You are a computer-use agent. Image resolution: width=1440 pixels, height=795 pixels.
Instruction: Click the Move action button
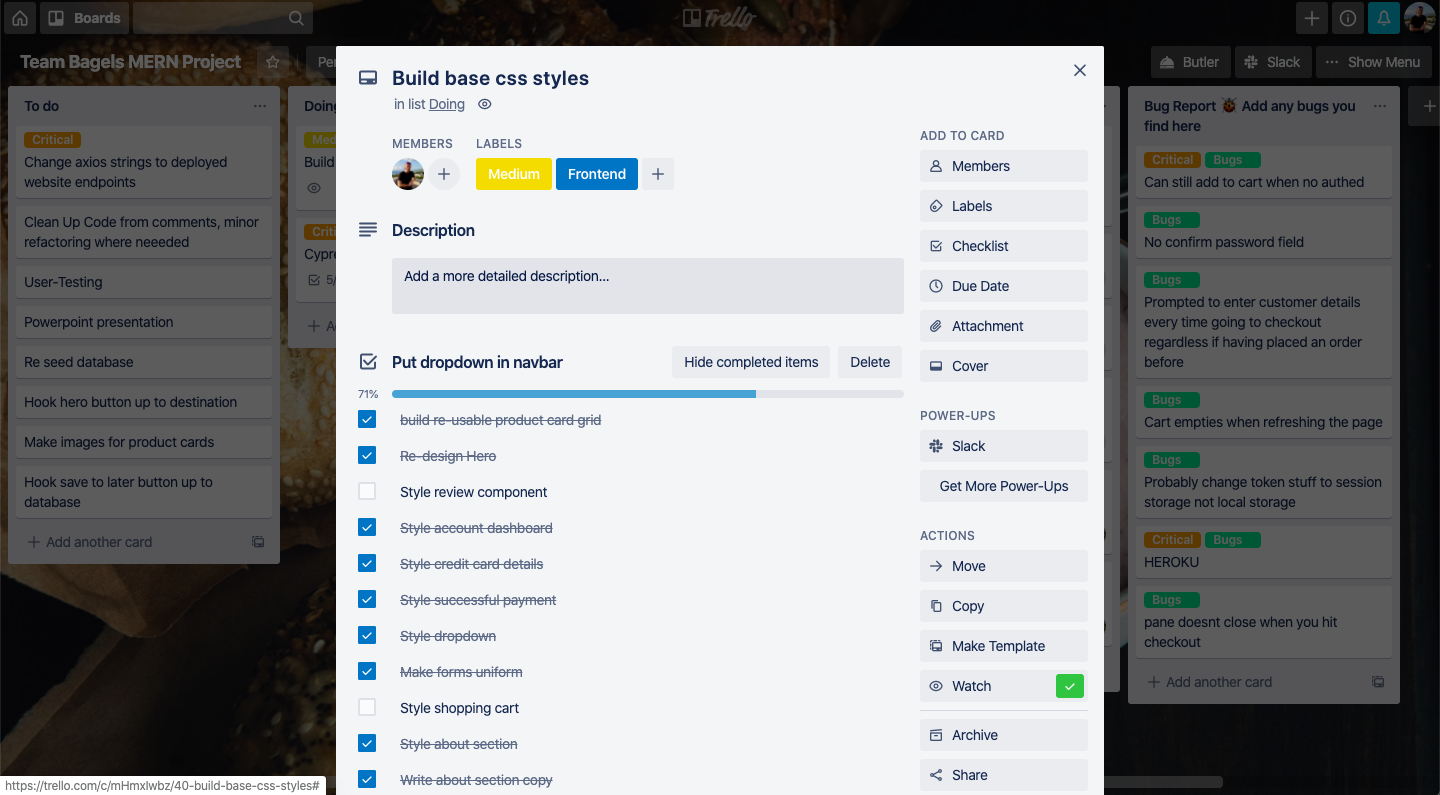[1004, 566]
